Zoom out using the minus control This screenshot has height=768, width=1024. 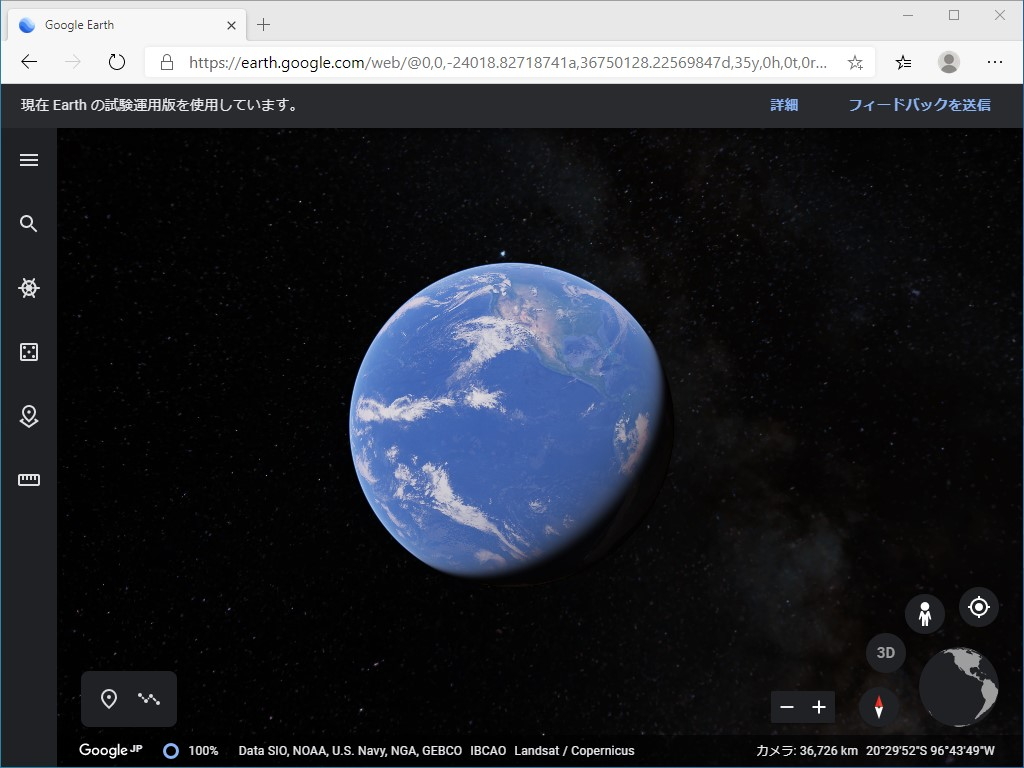coord(787,707)
